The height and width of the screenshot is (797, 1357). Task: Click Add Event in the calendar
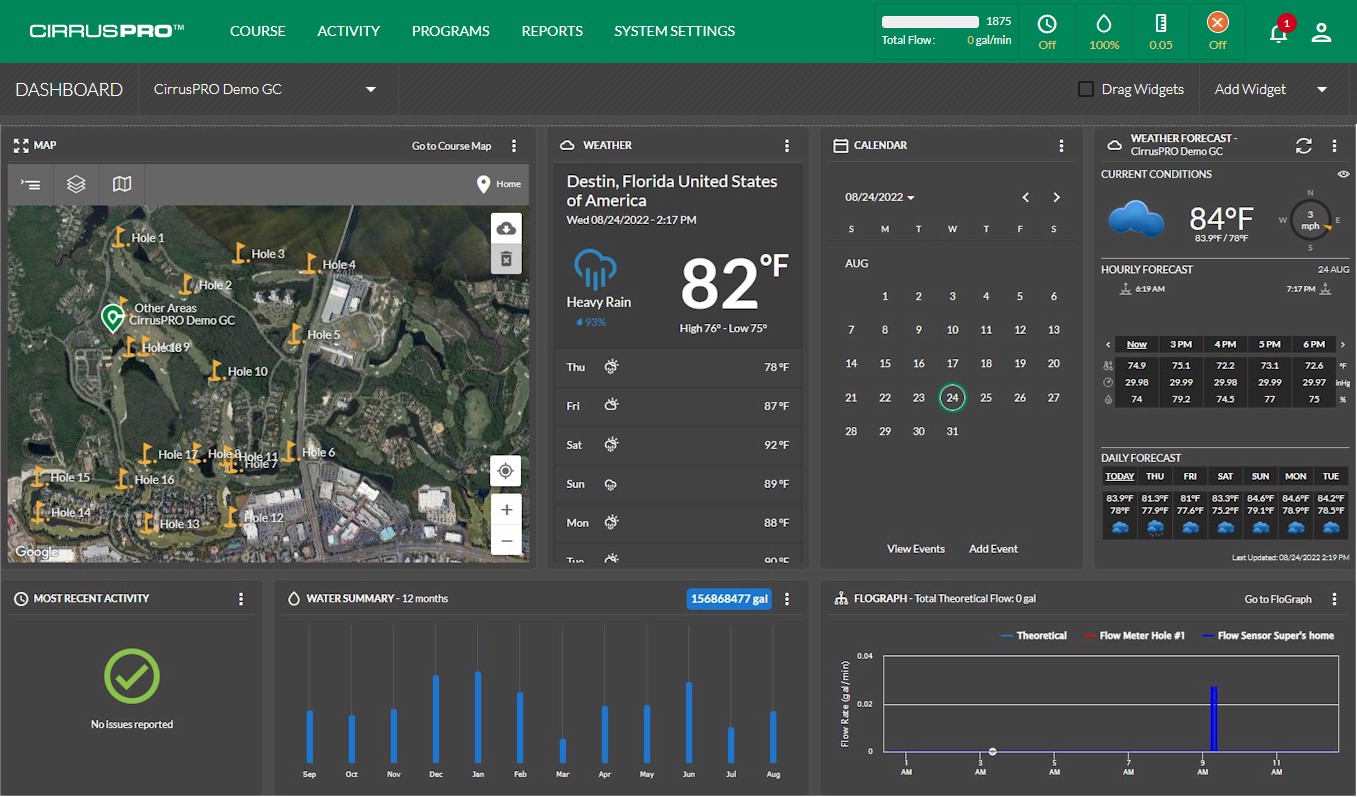pyautogui.click(x=993, y=549)
